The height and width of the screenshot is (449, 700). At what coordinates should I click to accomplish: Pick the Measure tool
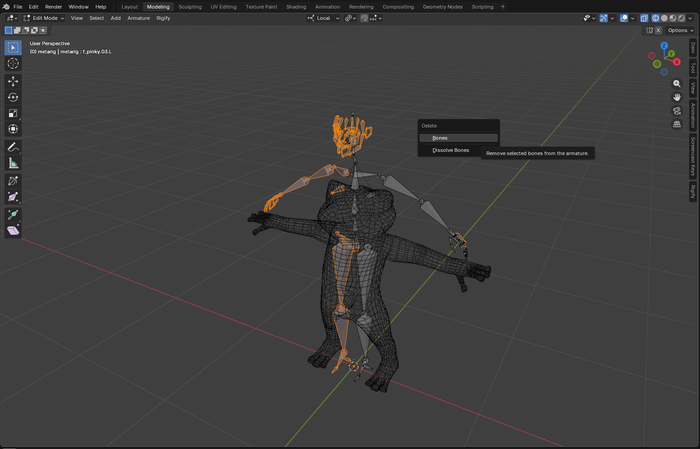[13, 162]
